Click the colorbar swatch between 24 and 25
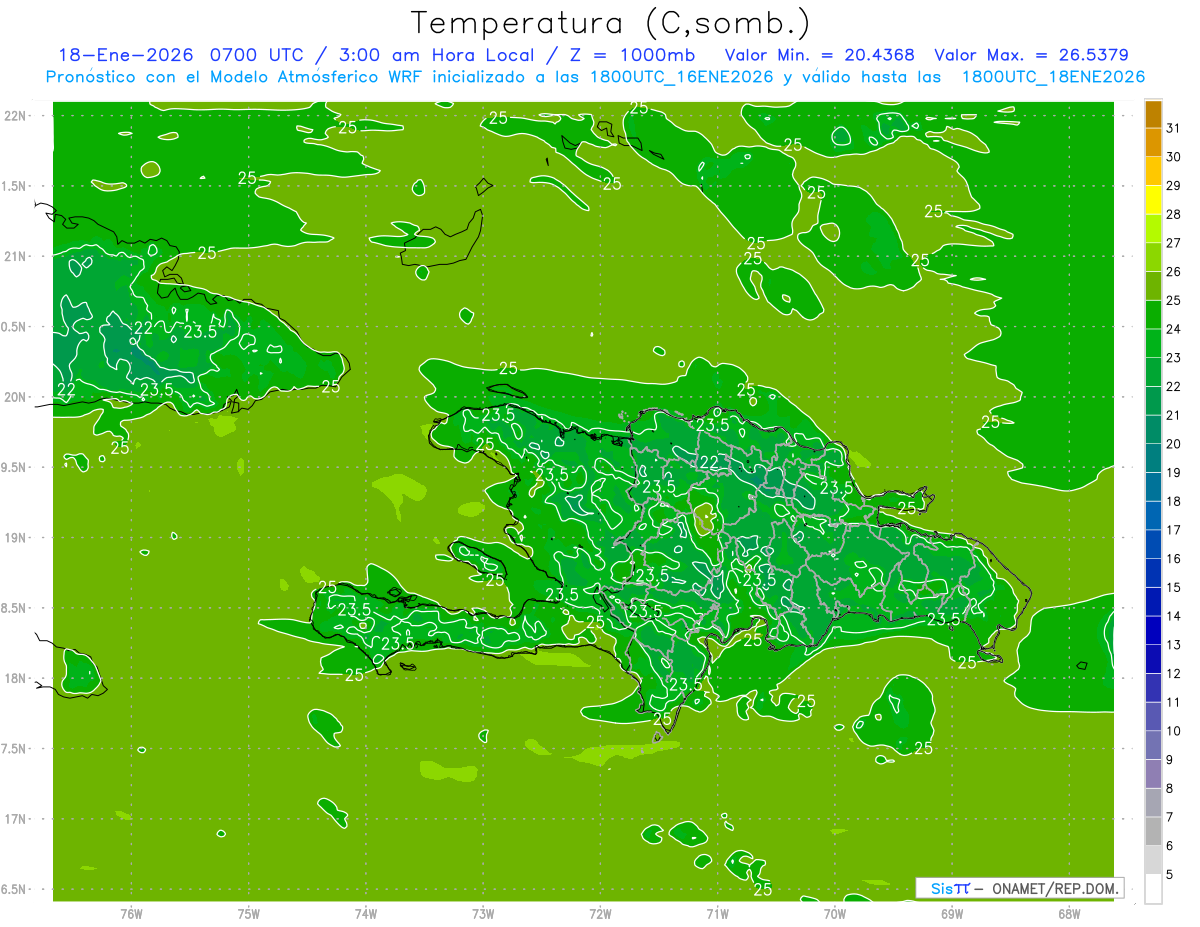1200x927 pixels. (x=1153, y=315)
